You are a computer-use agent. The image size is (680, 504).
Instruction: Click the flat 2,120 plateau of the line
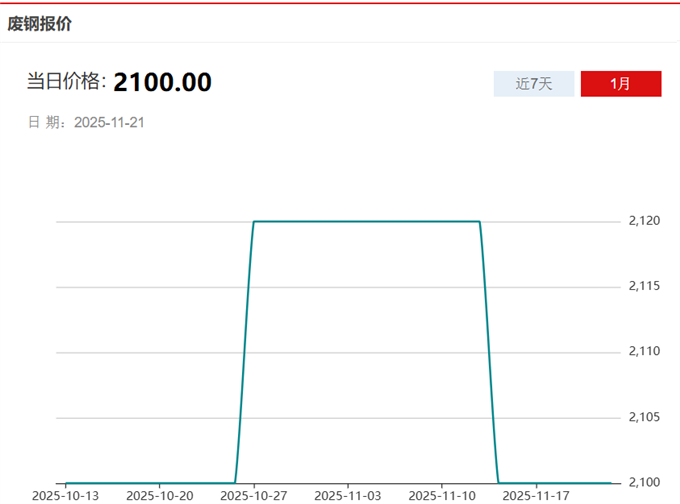coord(366,221)
